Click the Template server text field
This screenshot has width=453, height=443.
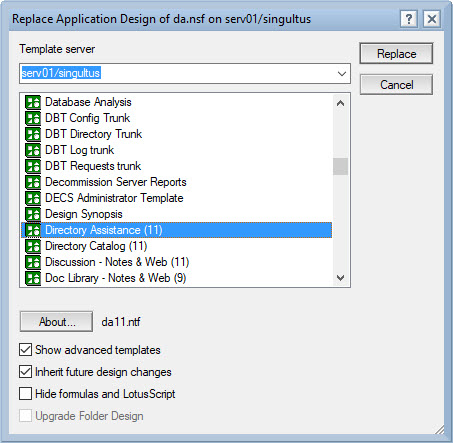[x=177, y=73]
